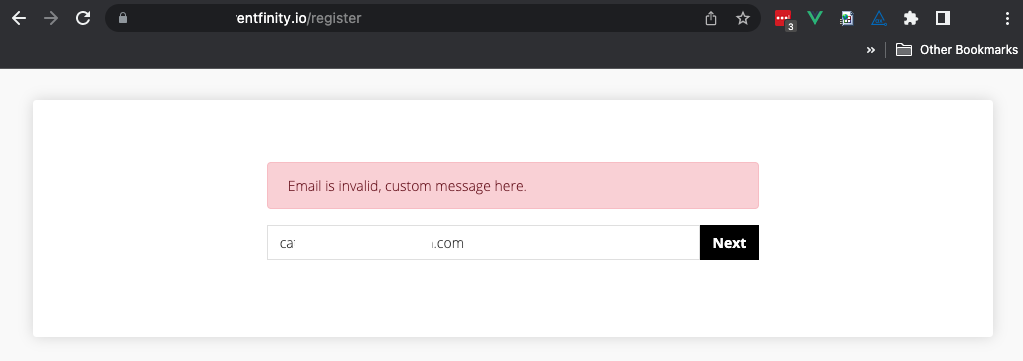Image resolution: width=1023 pixels, height=361 pixels.
Task: Go back to the previous page
Action: coord(19,18)
